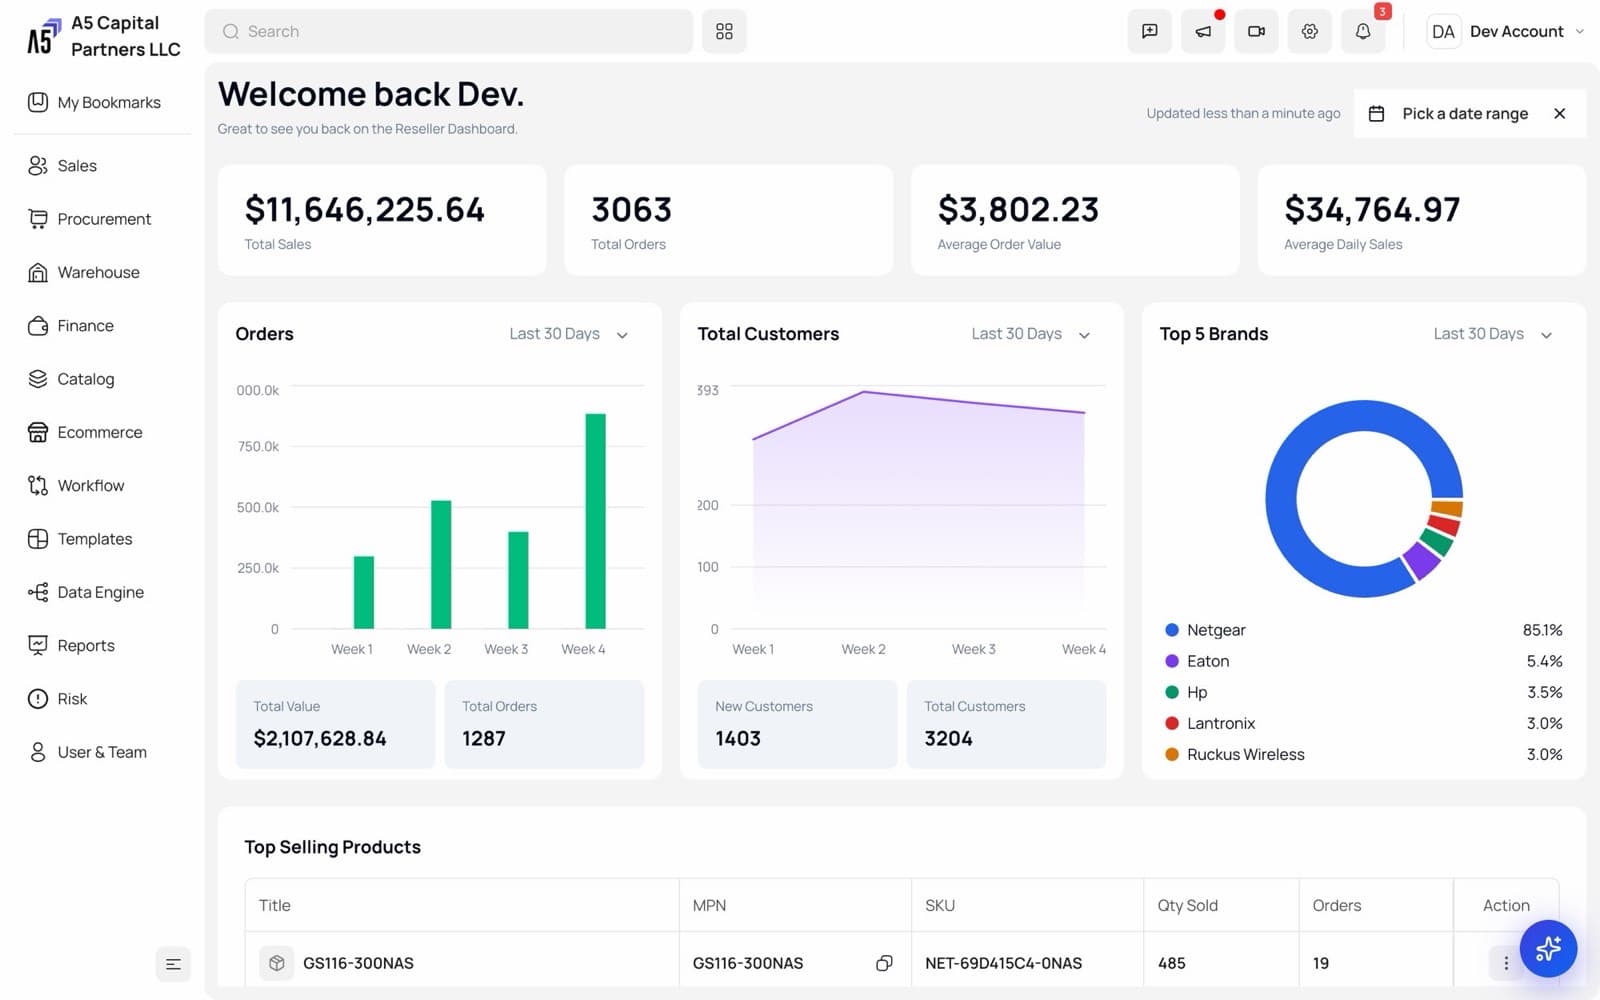
Task: Open Ecommerce section
Action: (85, 432)
